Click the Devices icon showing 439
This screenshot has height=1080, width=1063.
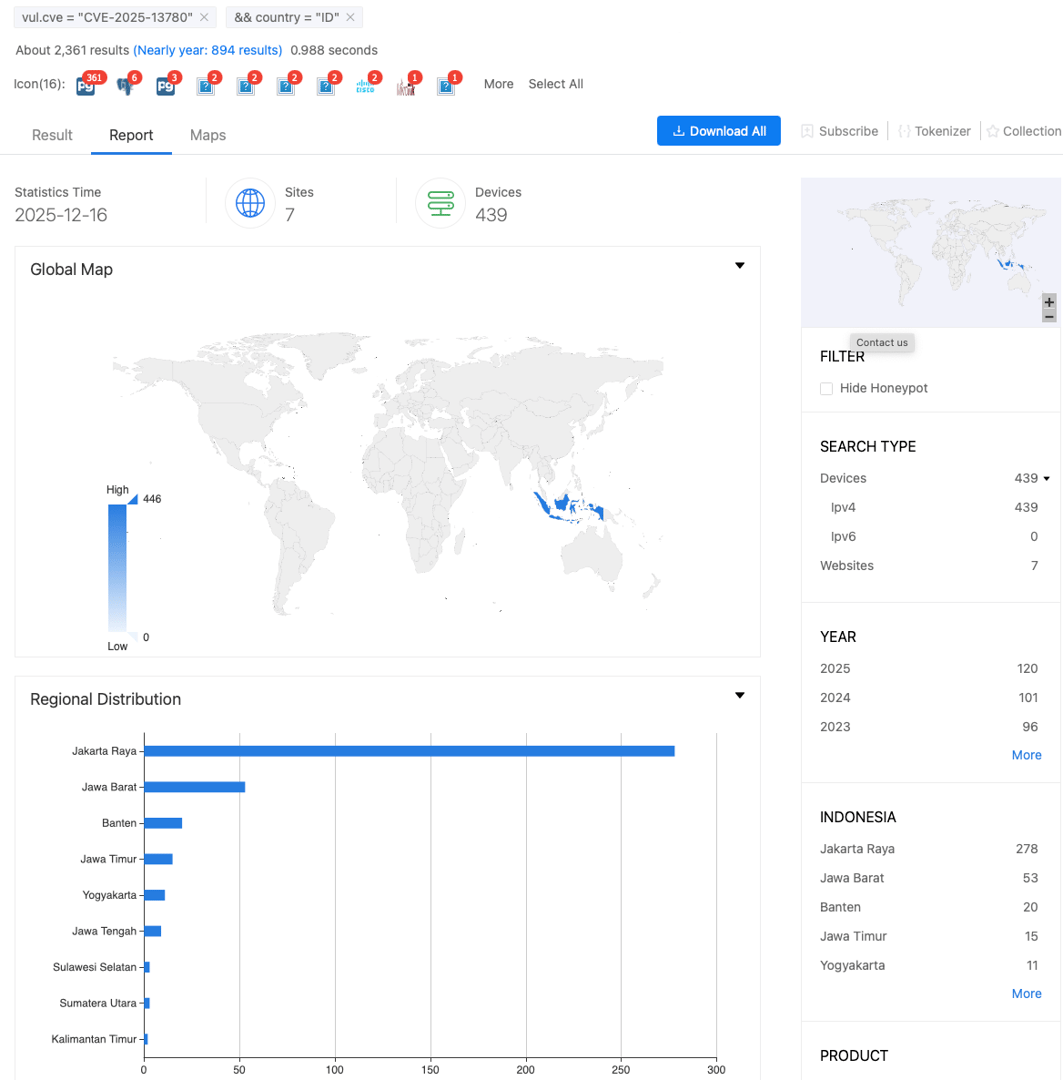(x=440, y=203)
